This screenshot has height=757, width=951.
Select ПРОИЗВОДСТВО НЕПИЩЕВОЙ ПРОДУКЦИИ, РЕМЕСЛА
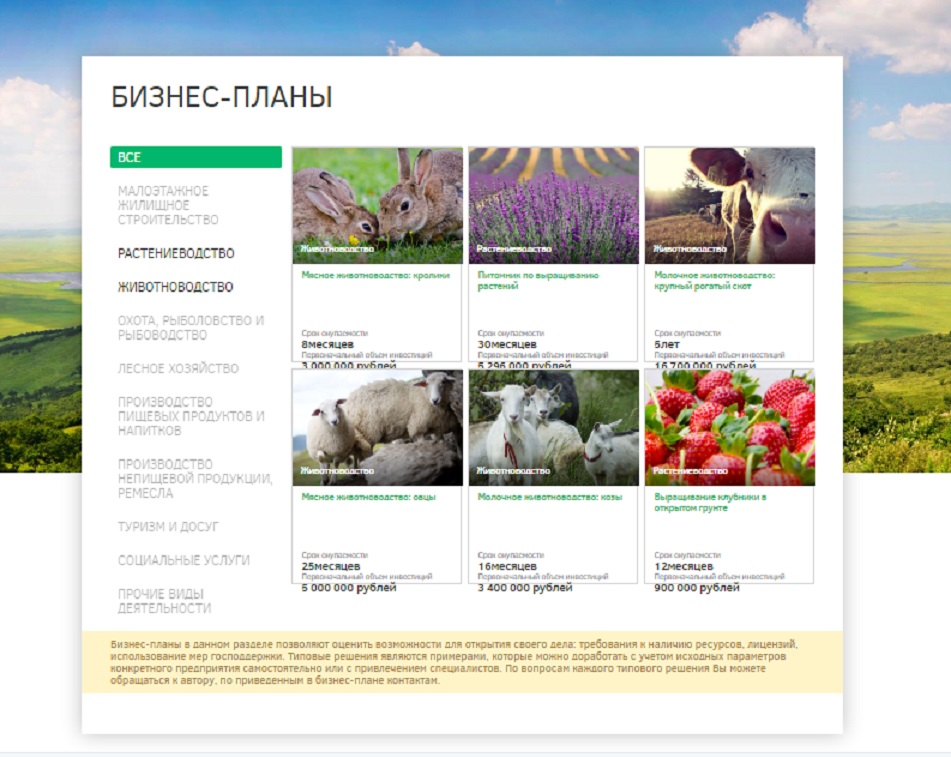194,479
